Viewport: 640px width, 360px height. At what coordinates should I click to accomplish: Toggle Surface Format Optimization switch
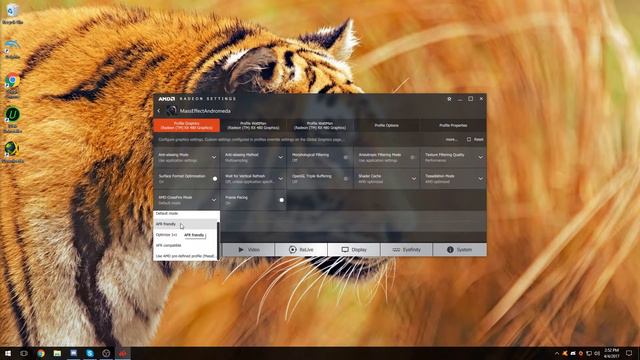tap(214, 179)
